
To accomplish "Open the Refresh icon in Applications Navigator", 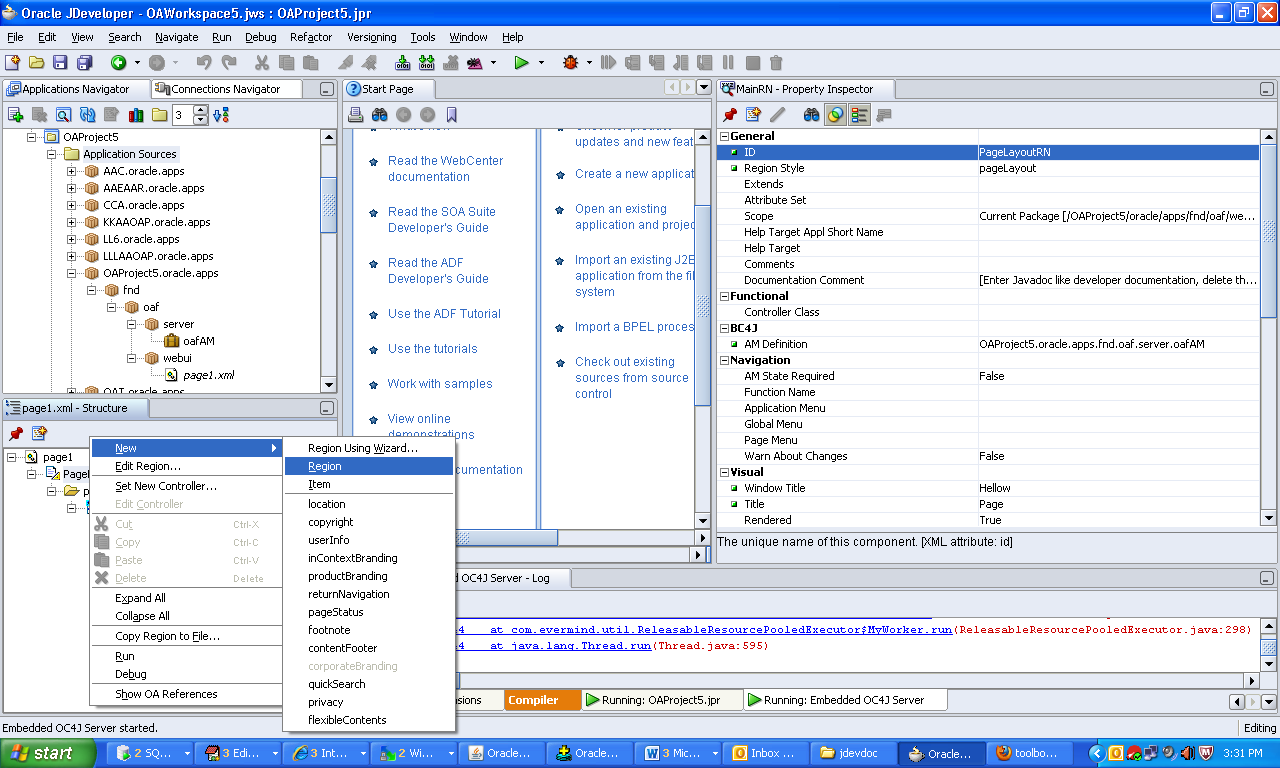I will tap(86, 114).
